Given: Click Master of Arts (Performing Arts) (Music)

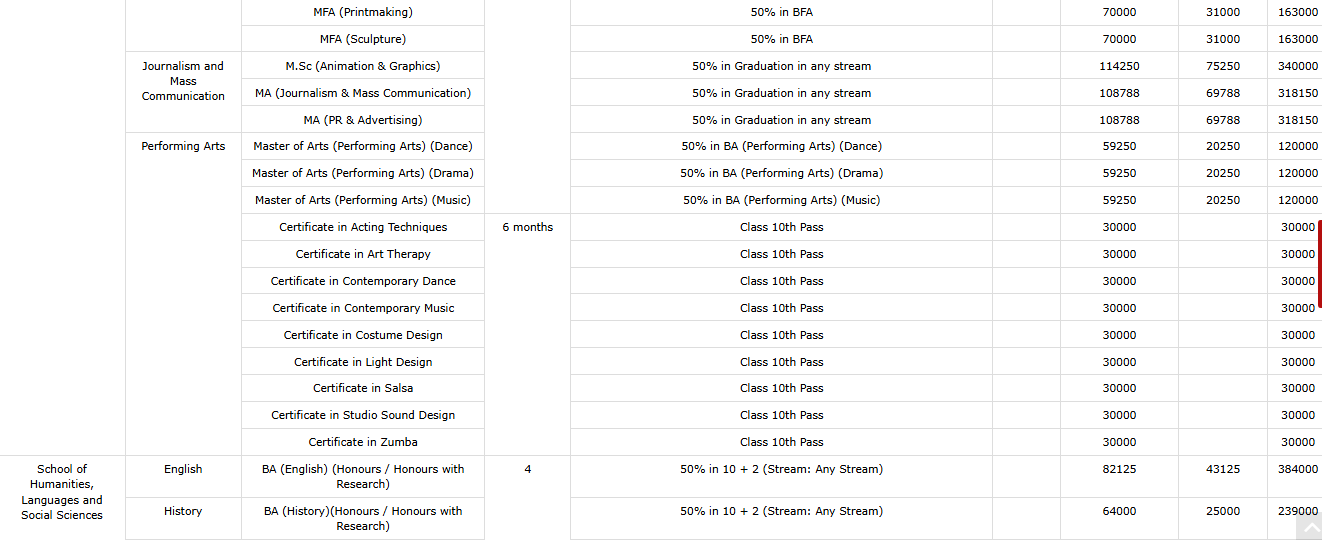Looking at the screenshot, I should 363,200.
